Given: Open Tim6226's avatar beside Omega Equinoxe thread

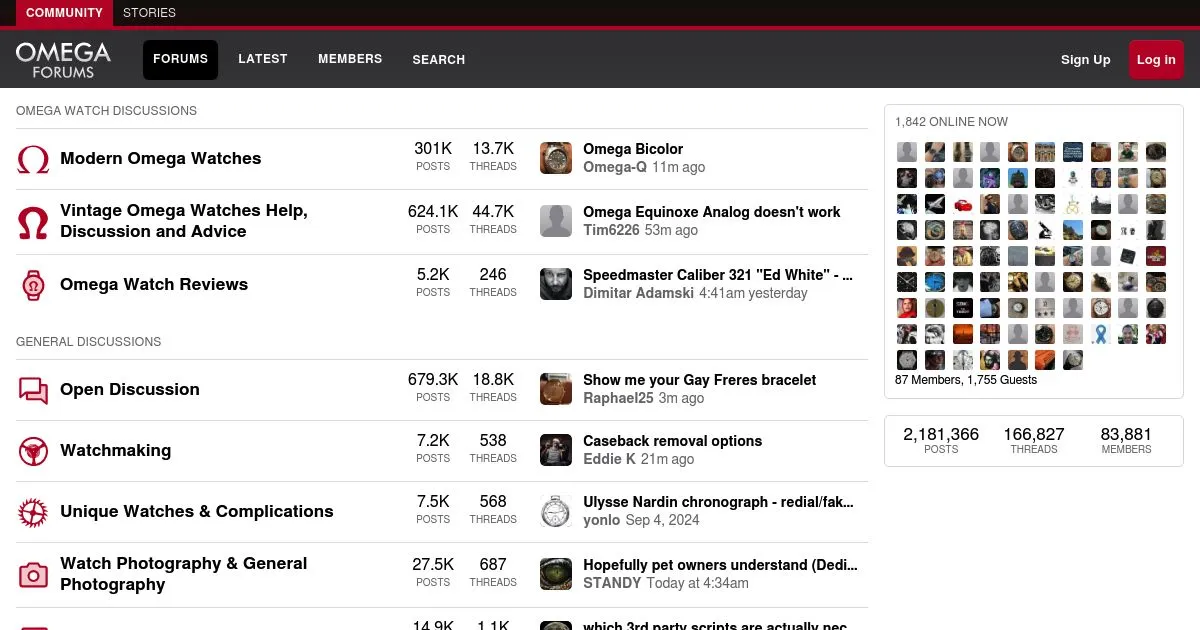Looking at the screenshot, I should (556, 222).
